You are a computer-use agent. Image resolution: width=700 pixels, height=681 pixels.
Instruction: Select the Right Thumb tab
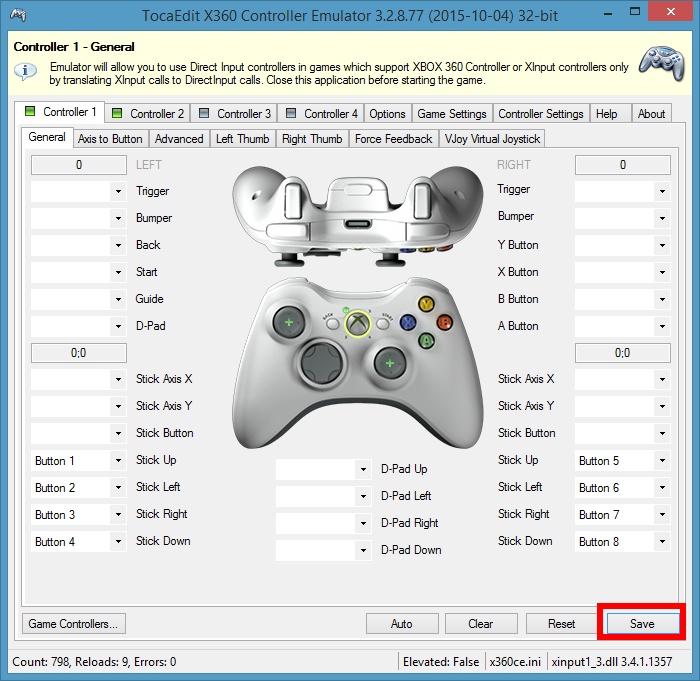click(312, 139)
